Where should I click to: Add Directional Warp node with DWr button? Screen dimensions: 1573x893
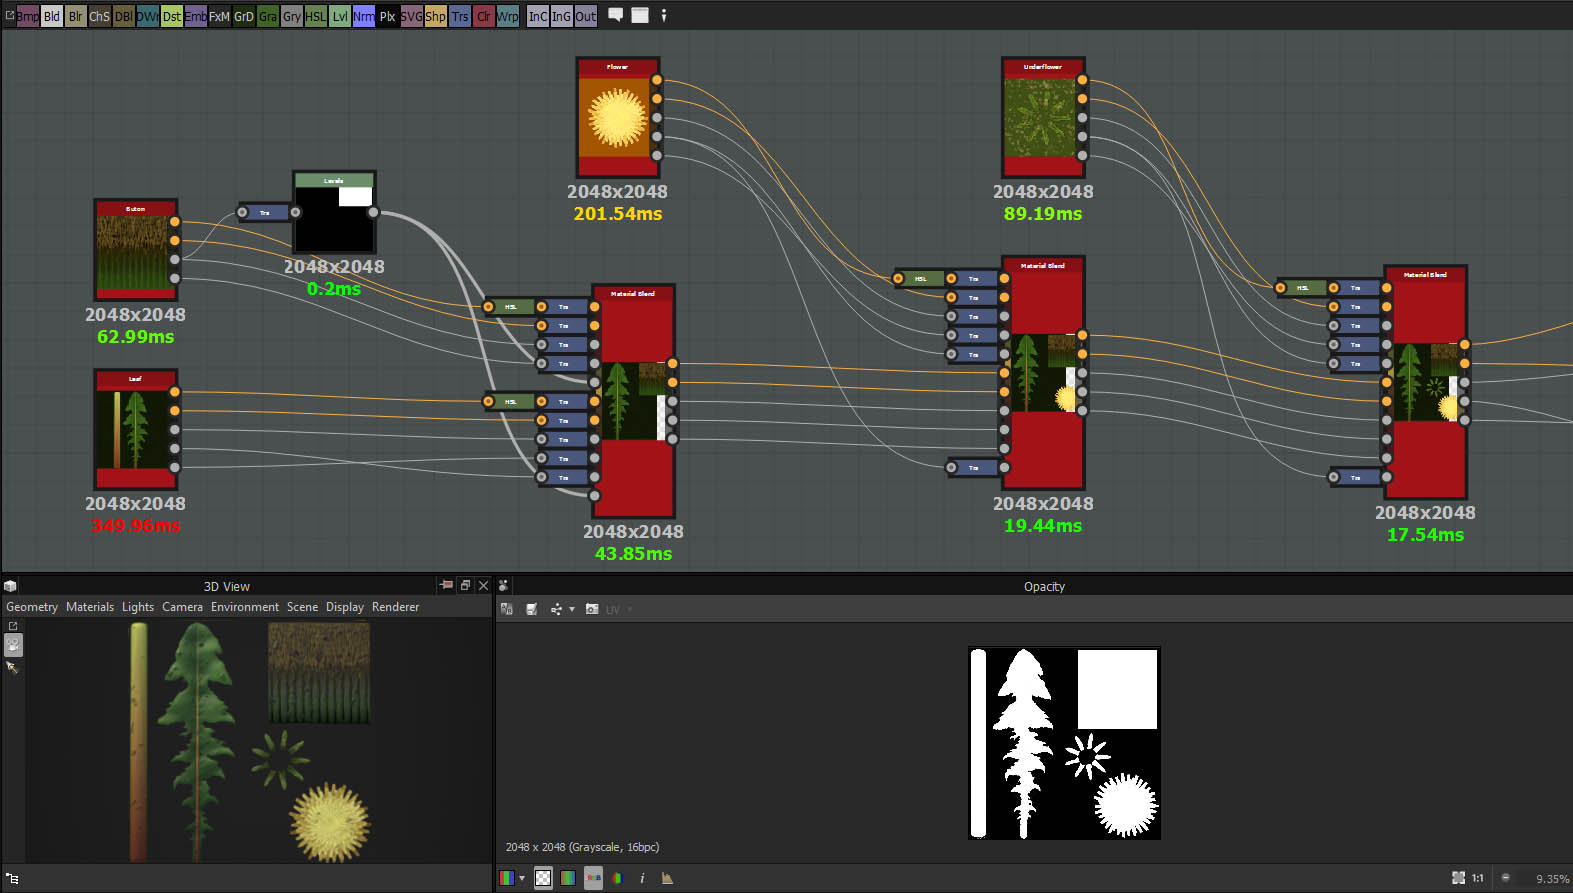148,16
